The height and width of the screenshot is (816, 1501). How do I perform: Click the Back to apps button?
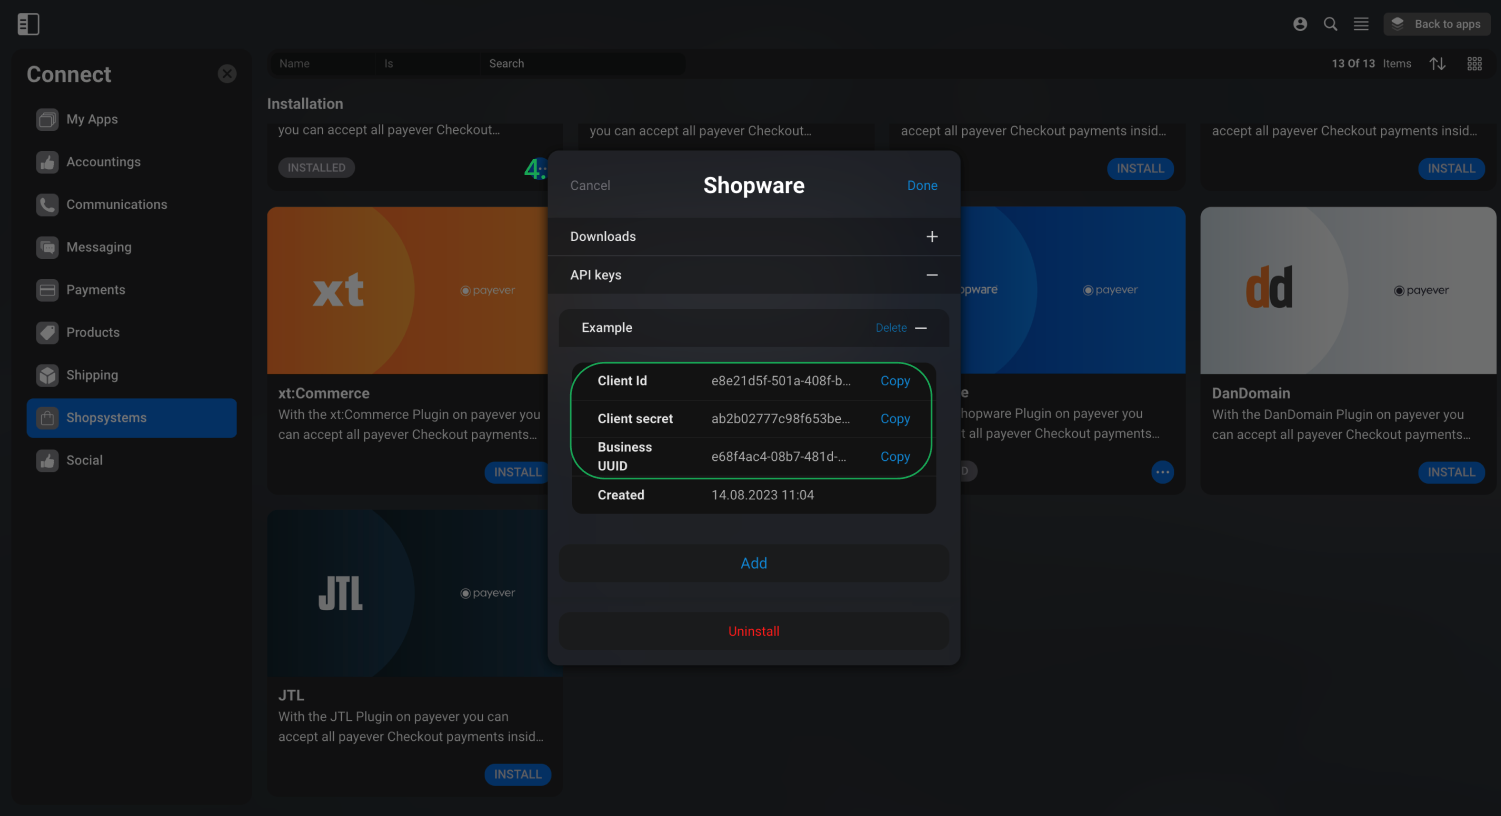pyautogui.click(x=1437, y=24)
